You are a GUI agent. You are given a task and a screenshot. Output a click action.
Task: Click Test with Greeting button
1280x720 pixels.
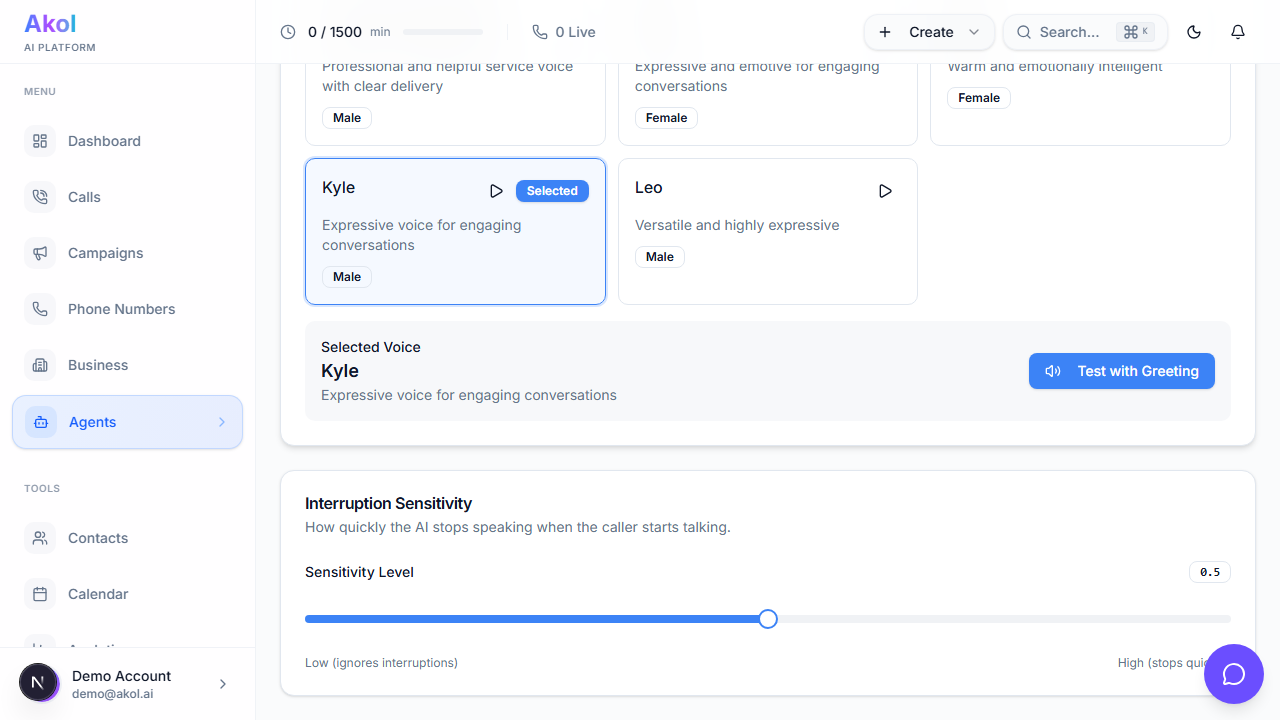pyautogui.click(x=1121, y=371)
